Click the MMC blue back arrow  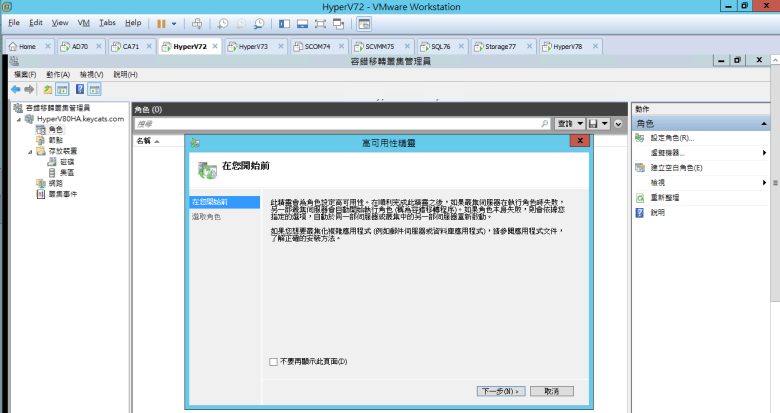(16, 89)
